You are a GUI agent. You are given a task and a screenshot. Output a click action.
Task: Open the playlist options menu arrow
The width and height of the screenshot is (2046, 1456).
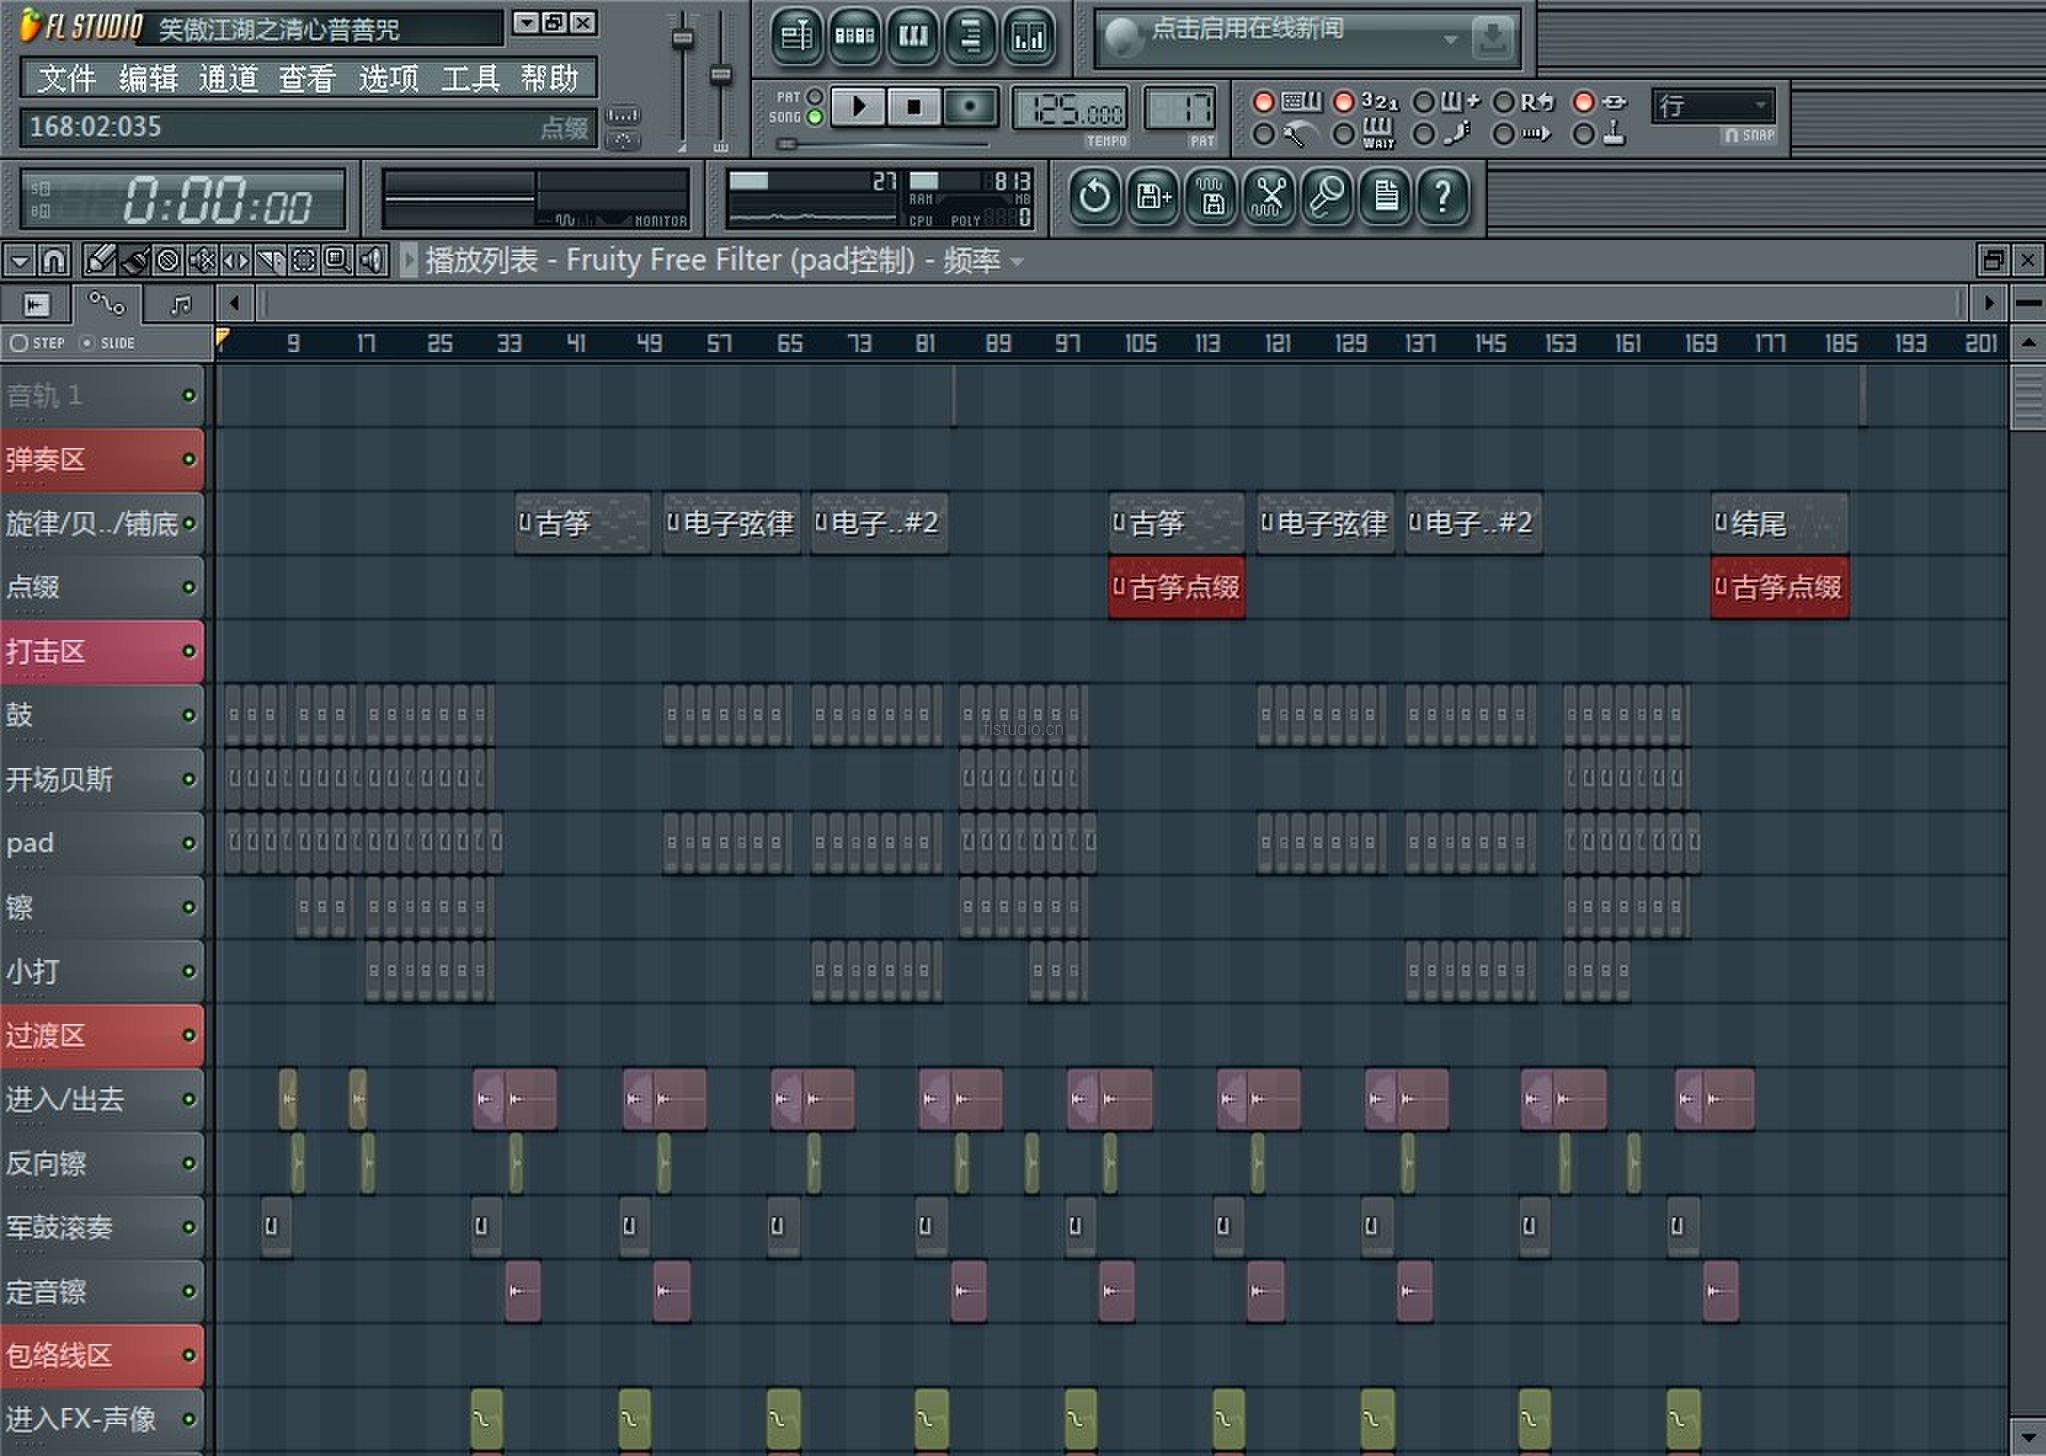click(x=20, y=261)
